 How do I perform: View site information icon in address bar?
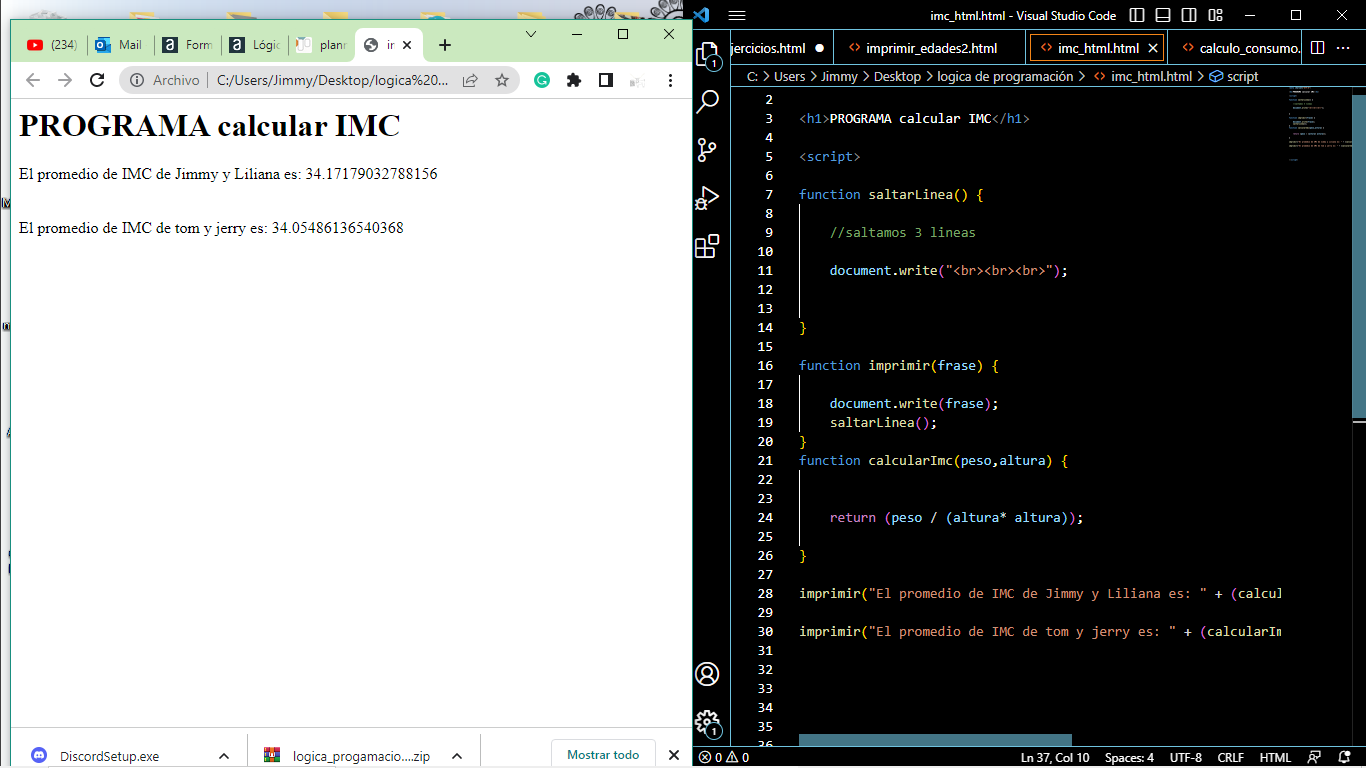[137, 80]
